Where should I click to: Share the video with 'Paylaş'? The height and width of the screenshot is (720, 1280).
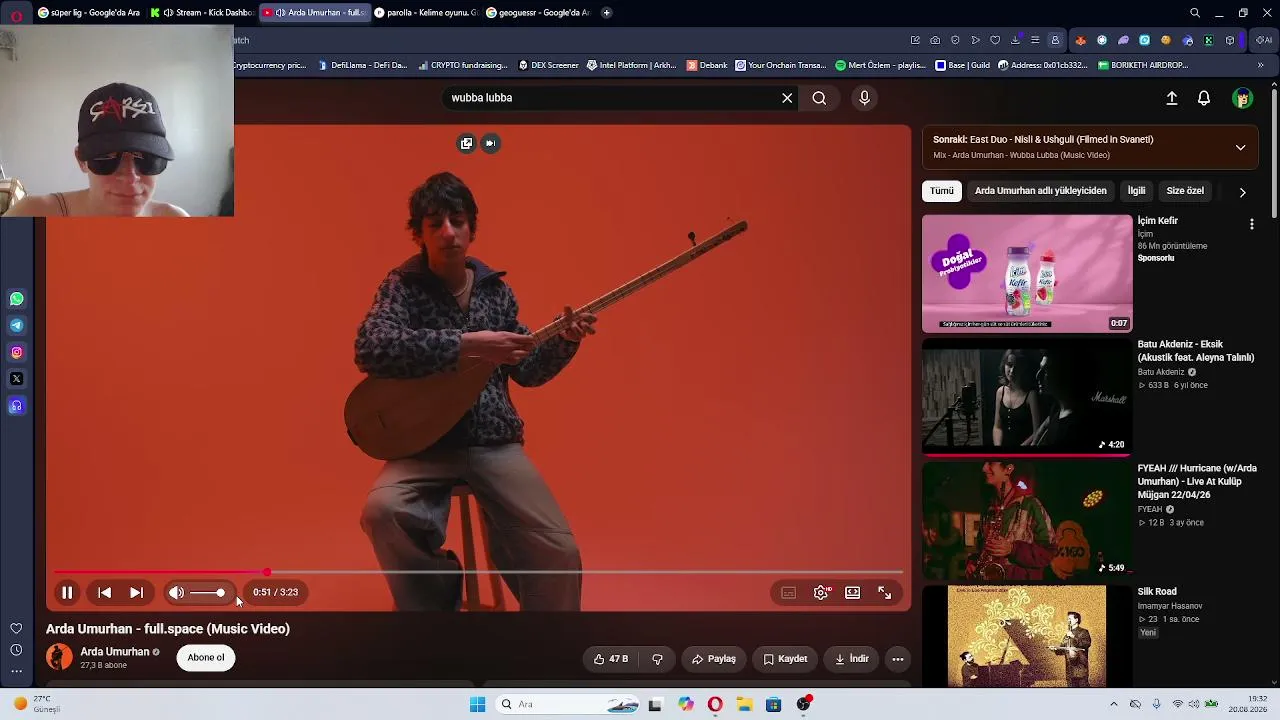click(x=714, y=659)
